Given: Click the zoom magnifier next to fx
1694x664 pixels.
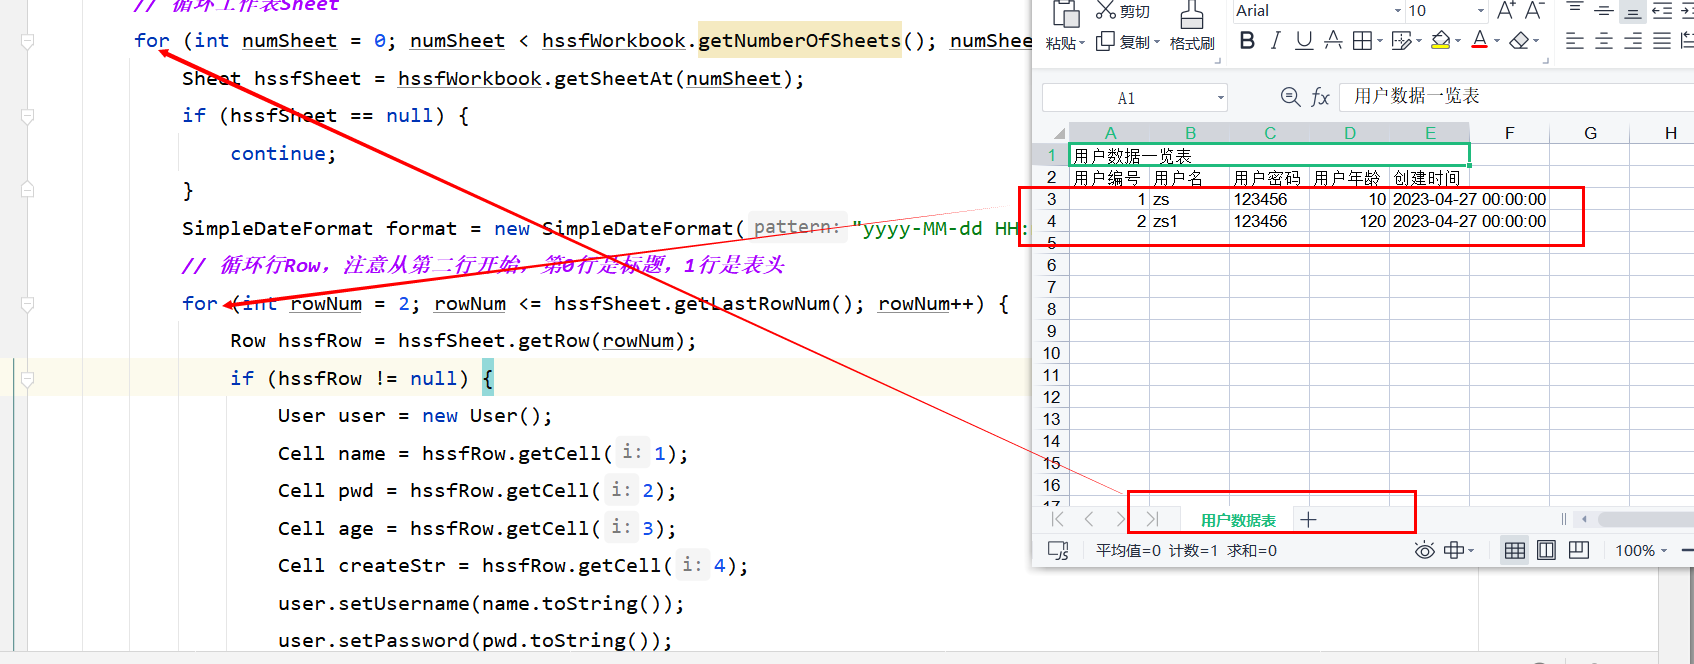Looking at the screenshot, I should 1290,96.
